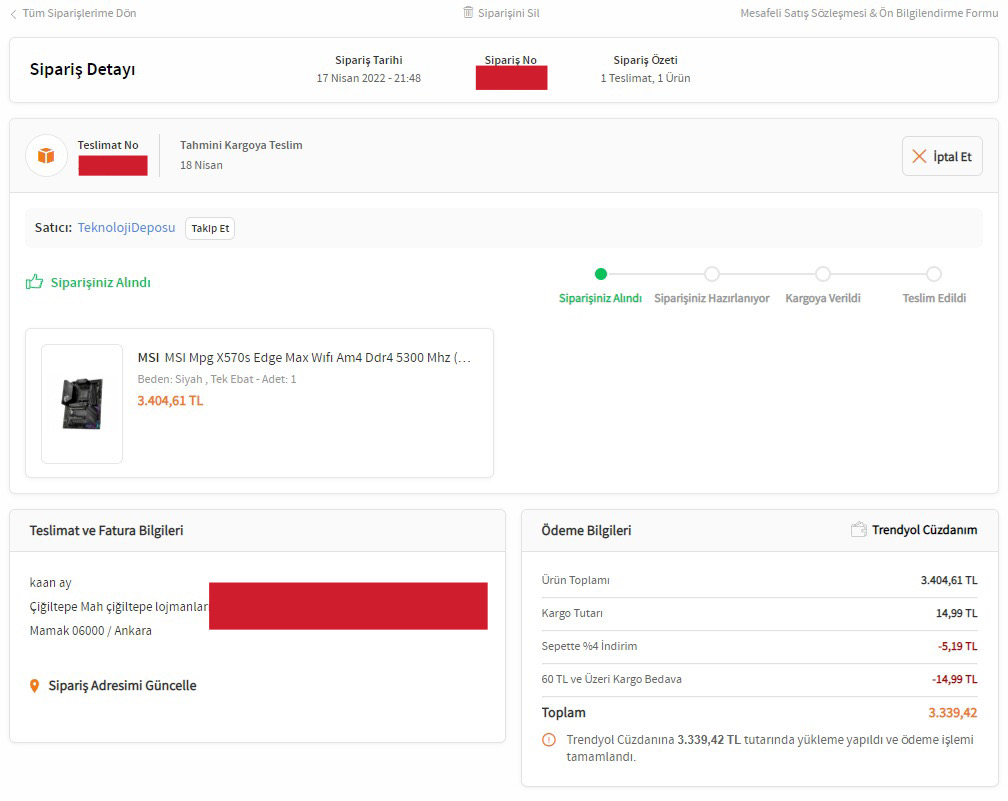Click the Beden: Siyah, Tek Ebat text

(x=217, y=379)
